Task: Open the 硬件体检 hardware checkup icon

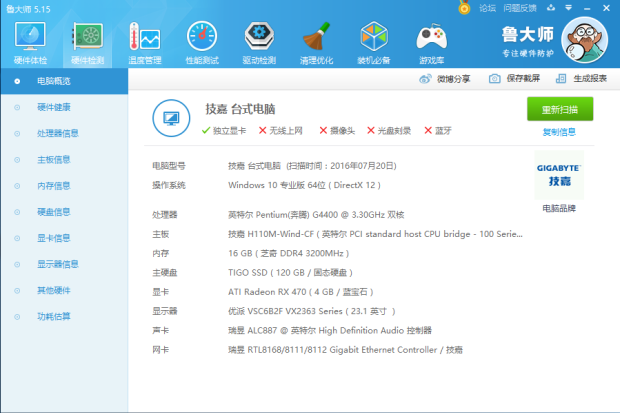Action: (30, 43)
